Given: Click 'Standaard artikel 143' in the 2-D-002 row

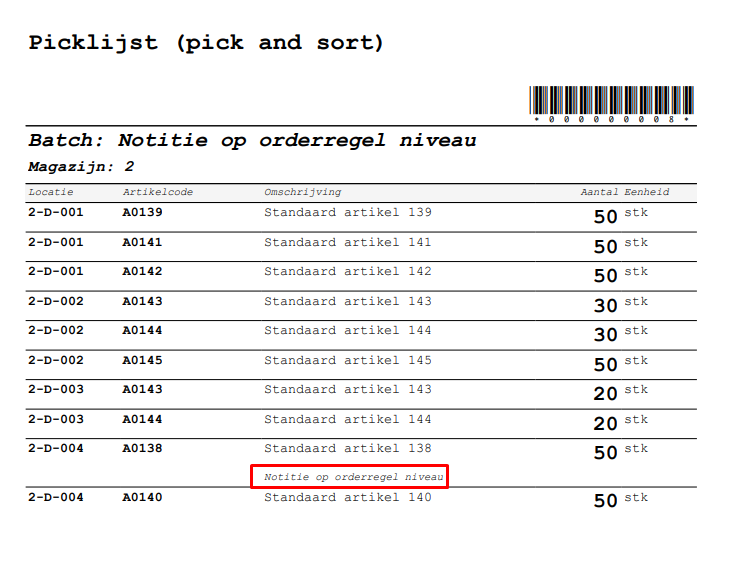Looking at the screenshot, I should (348, 301).
